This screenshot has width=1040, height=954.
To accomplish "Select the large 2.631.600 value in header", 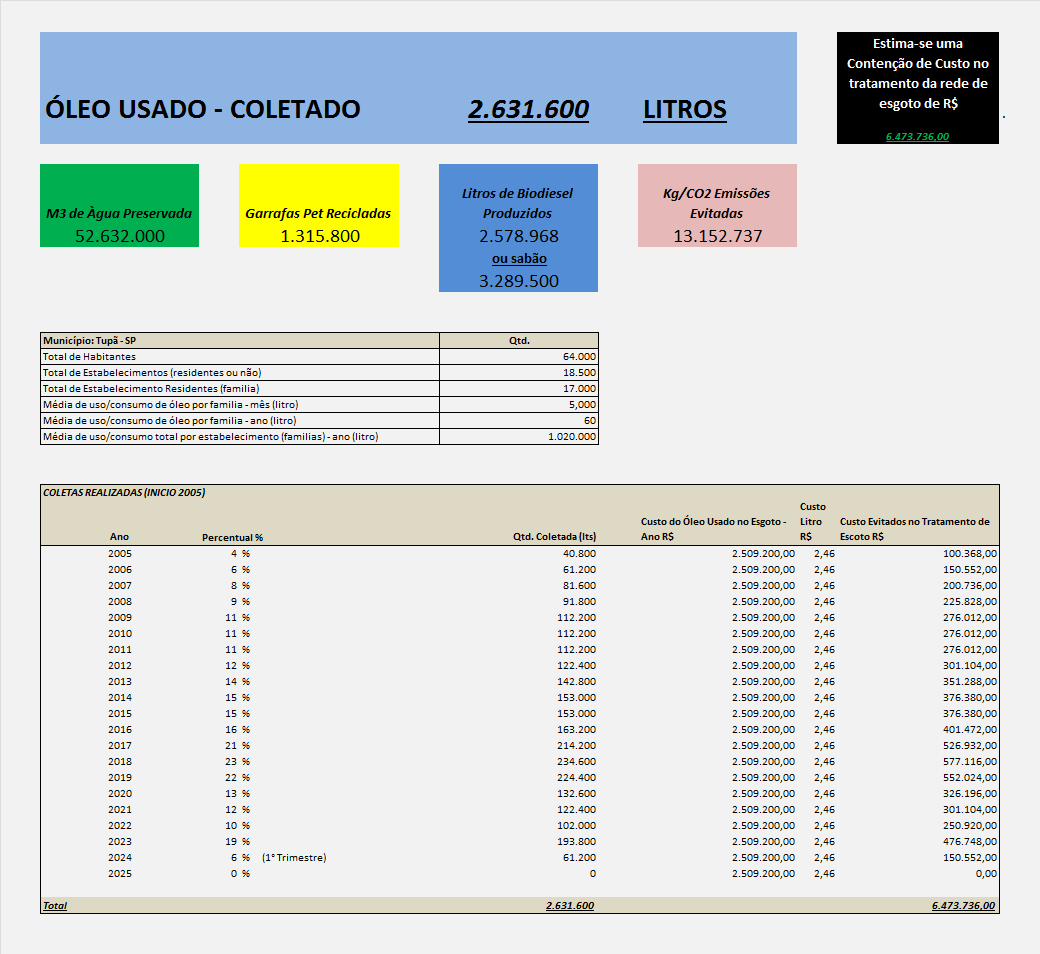I will (528, 109).
